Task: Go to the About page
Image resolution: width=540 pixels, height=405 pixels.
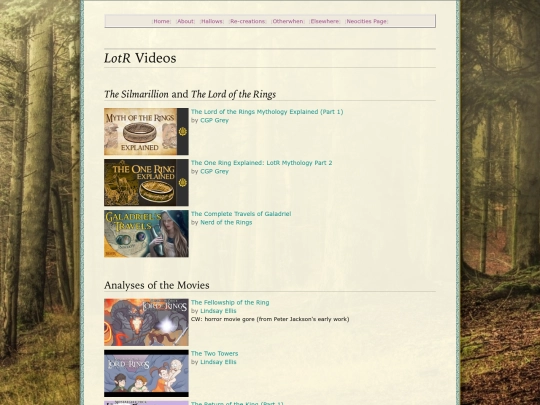Action: (x=185, y=21)
